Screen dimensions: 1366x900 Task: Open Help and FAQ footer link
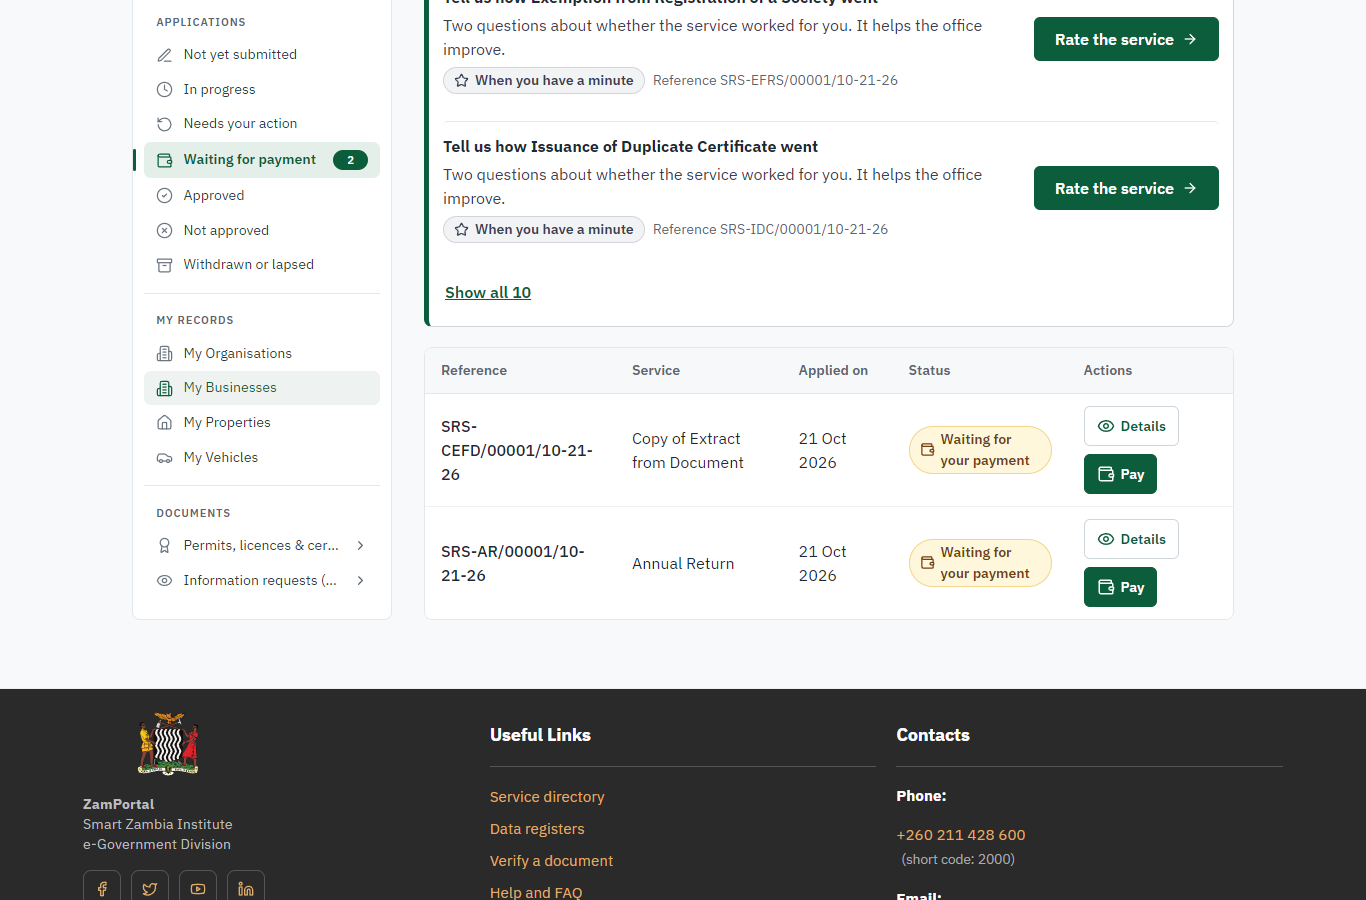click(x=536, y=892)
